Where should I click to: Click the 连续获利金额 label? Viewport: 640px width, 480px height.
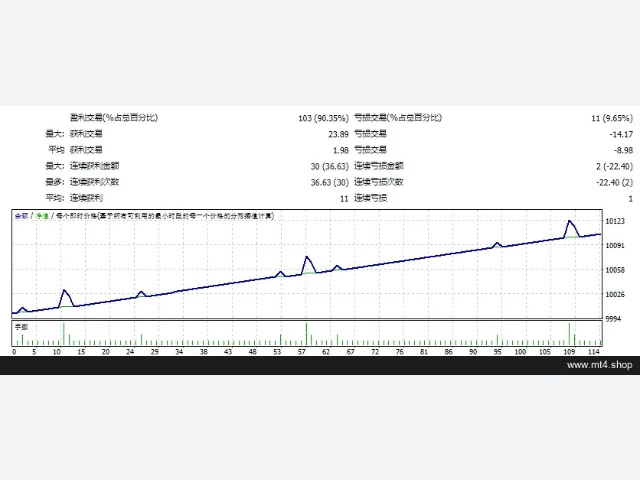[94, 166]
